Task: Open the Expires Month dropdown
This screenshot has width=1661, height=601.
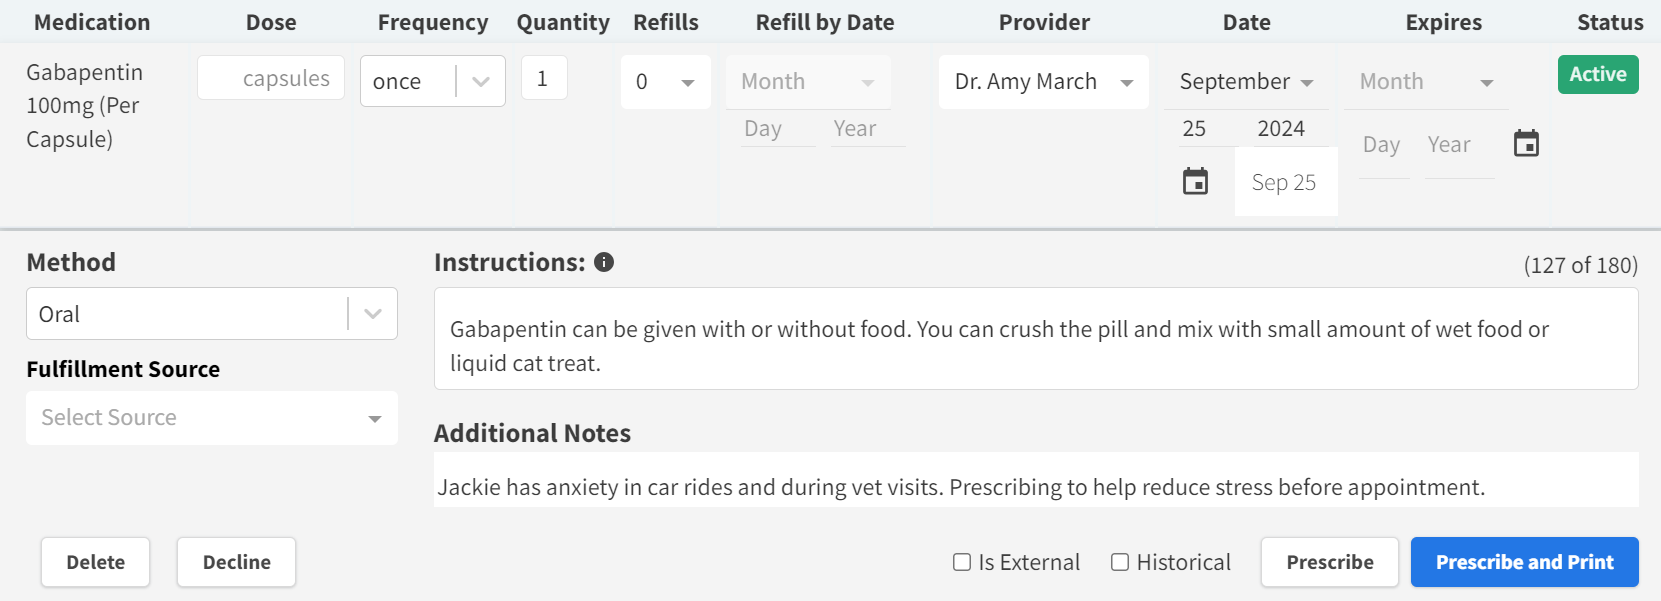Action: click(x=1425, y=81)
